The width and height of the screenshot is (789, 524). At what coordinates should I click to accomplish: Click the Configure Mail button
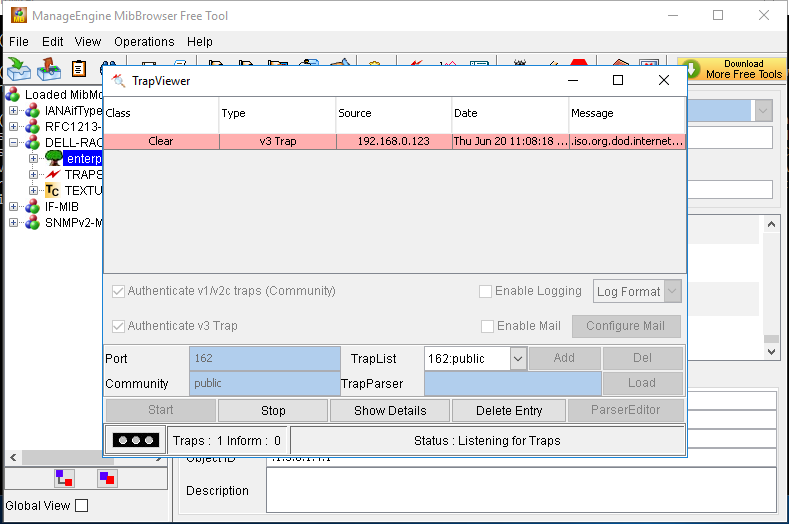(626, 326)
